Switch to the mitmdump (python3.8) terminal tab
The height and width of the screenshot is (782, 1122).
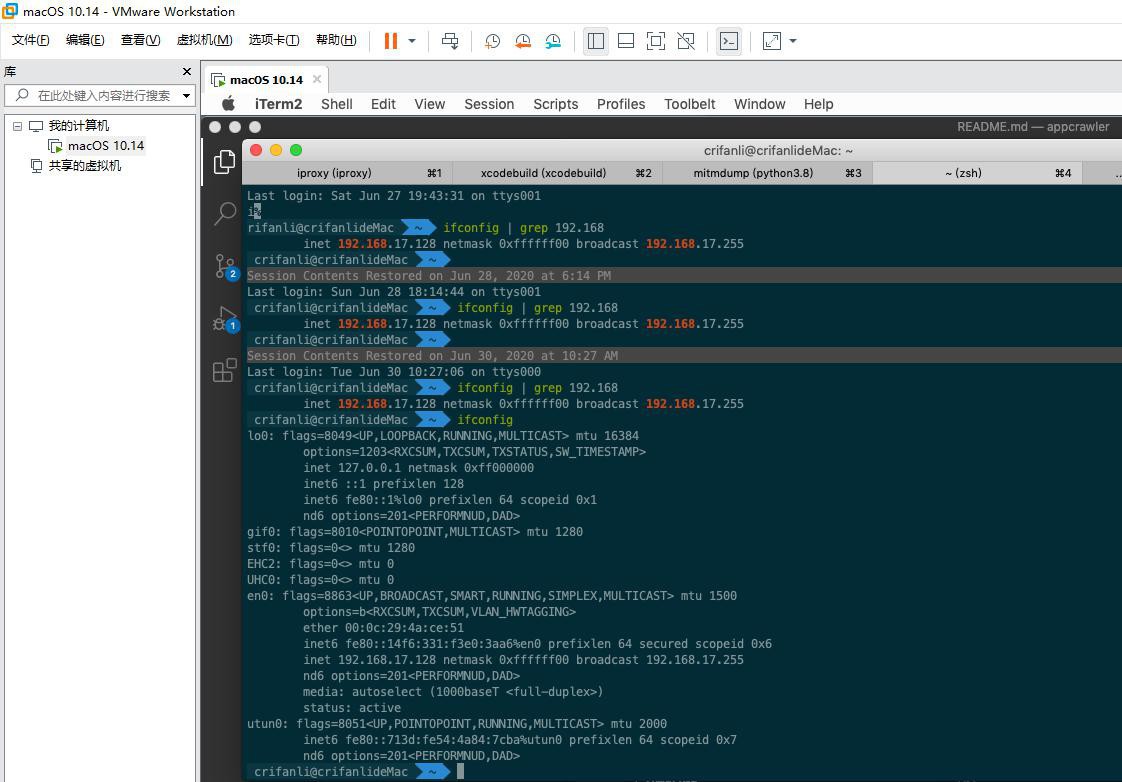(x=767, y=173)
